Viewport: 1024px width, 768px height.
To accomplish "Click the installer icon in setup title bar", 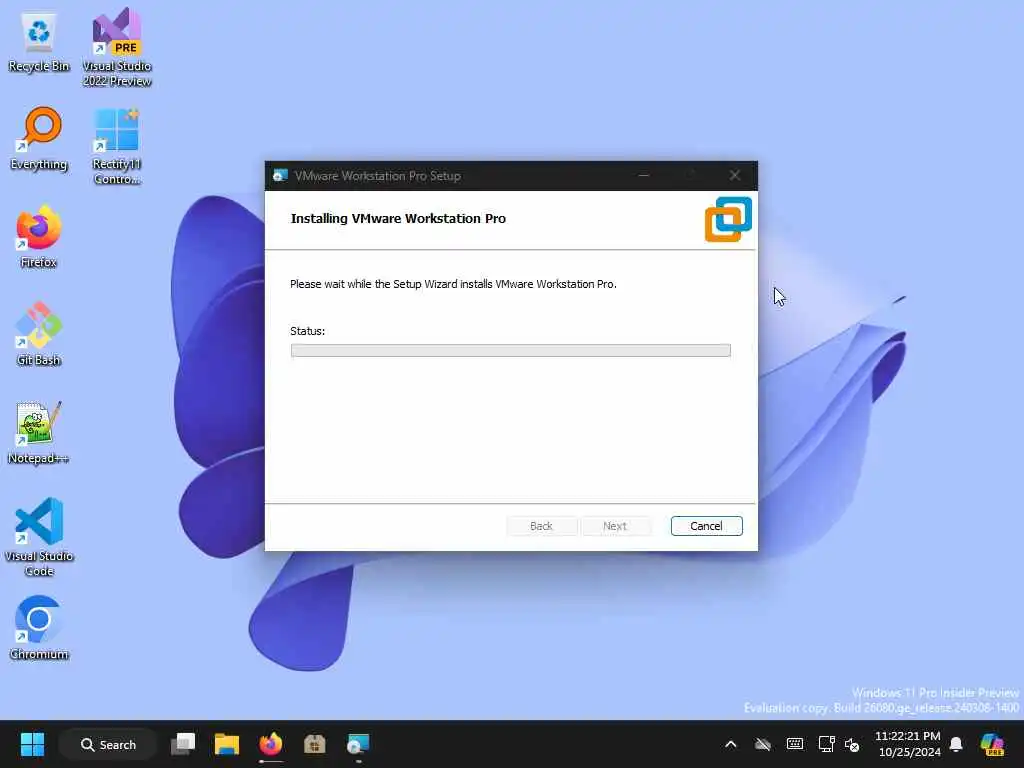I will point(280,176).
